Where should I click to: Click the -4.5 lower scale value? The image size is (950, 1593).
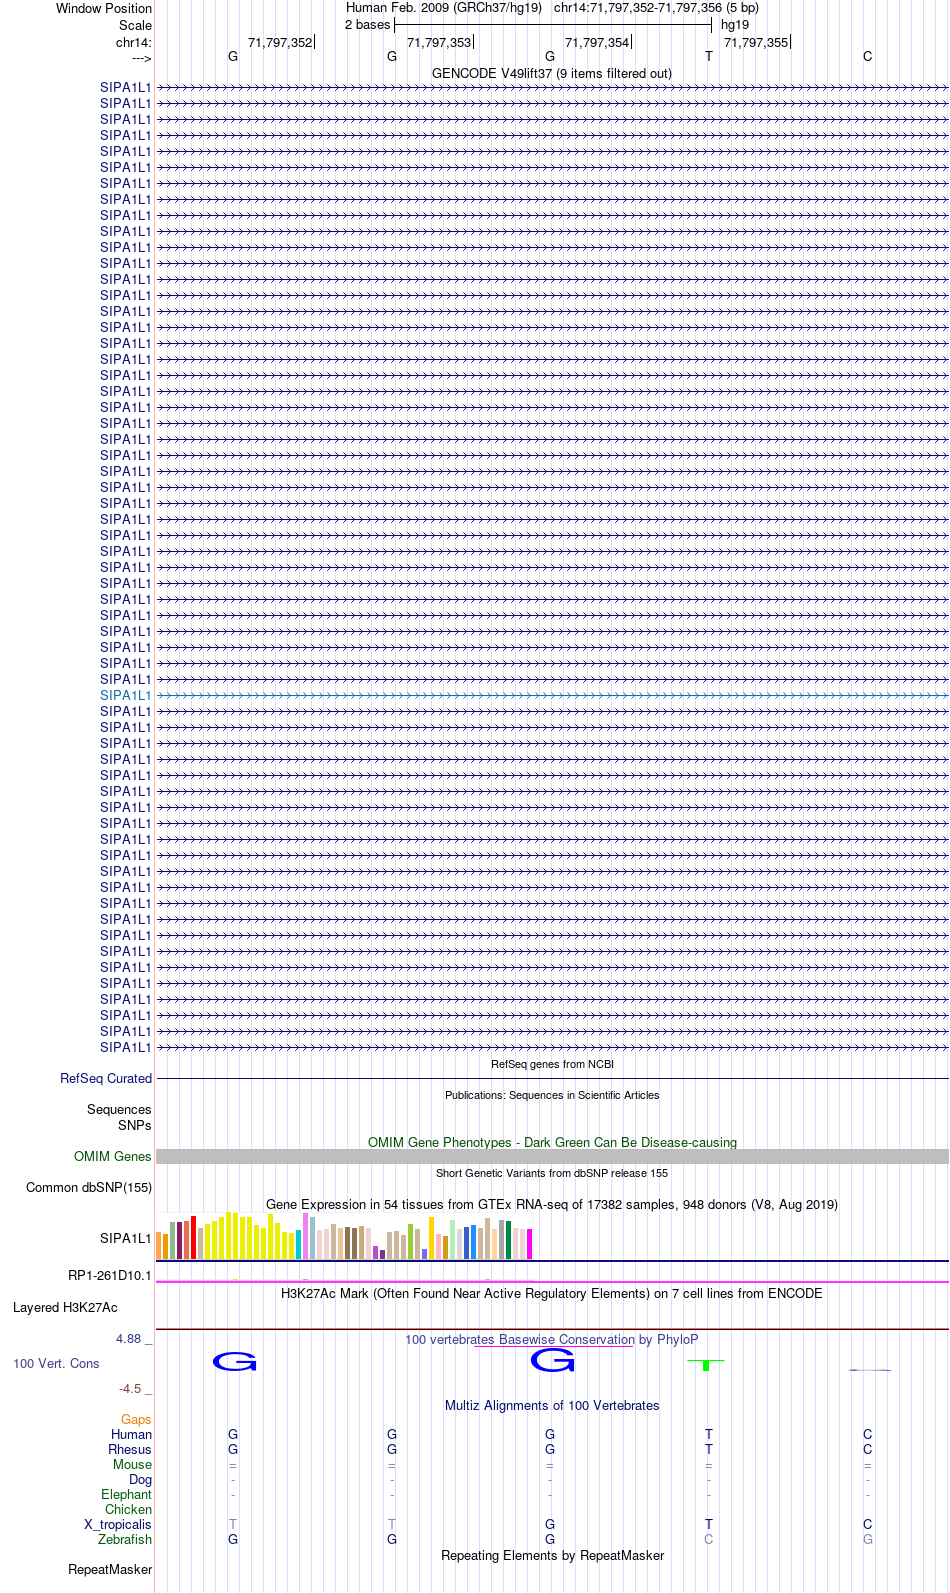coord(130,1388)
